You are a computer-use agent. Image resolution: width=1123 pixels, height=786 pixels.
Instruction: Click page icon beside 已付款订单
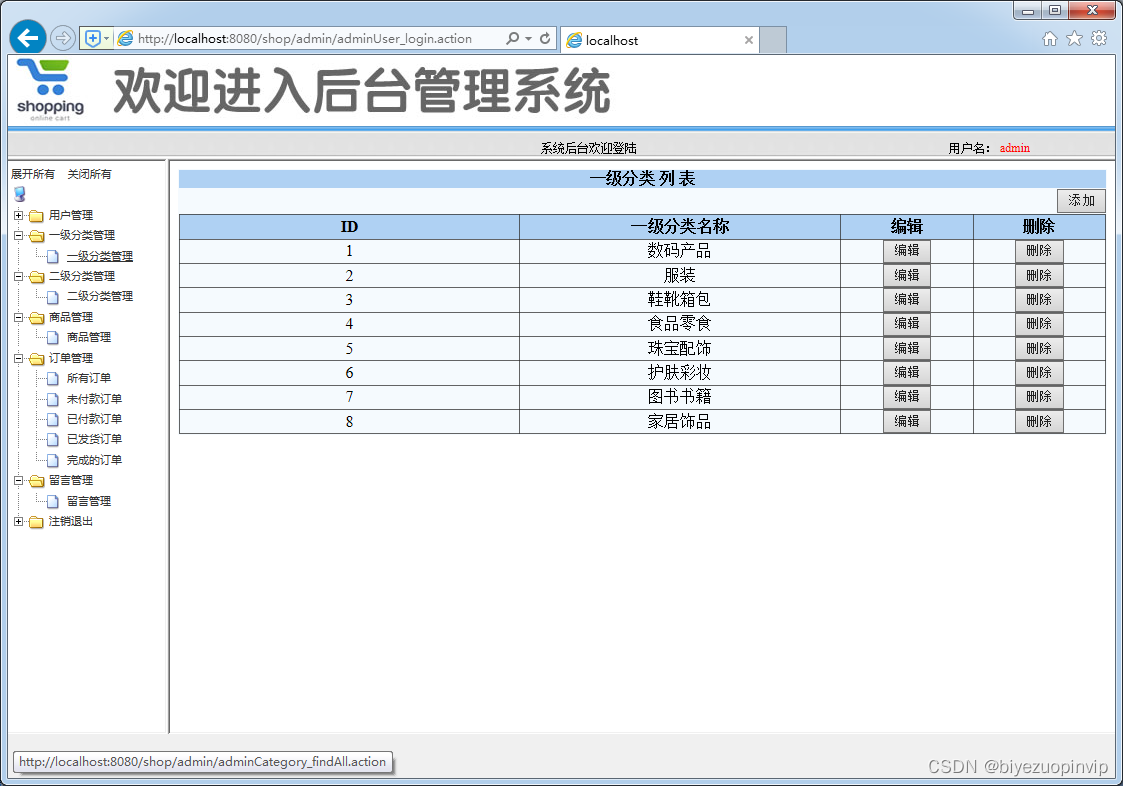pyautogui.click(x=53, y=419)
